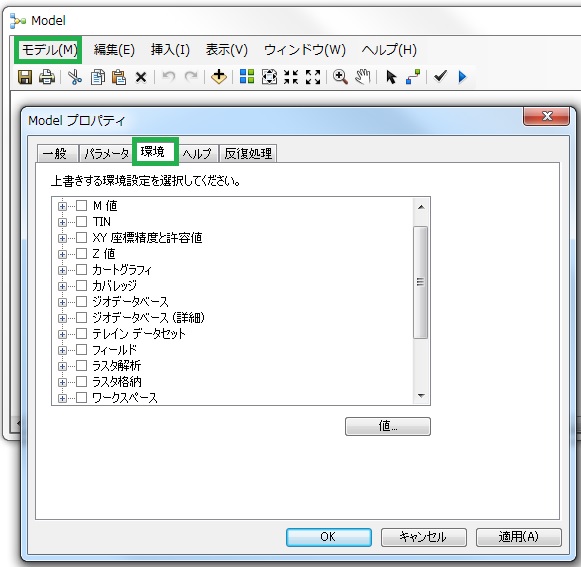Open the 挿入(I) menu
Image resolution: width=581 pixels, height=567 pixels.
click(170, 50)
